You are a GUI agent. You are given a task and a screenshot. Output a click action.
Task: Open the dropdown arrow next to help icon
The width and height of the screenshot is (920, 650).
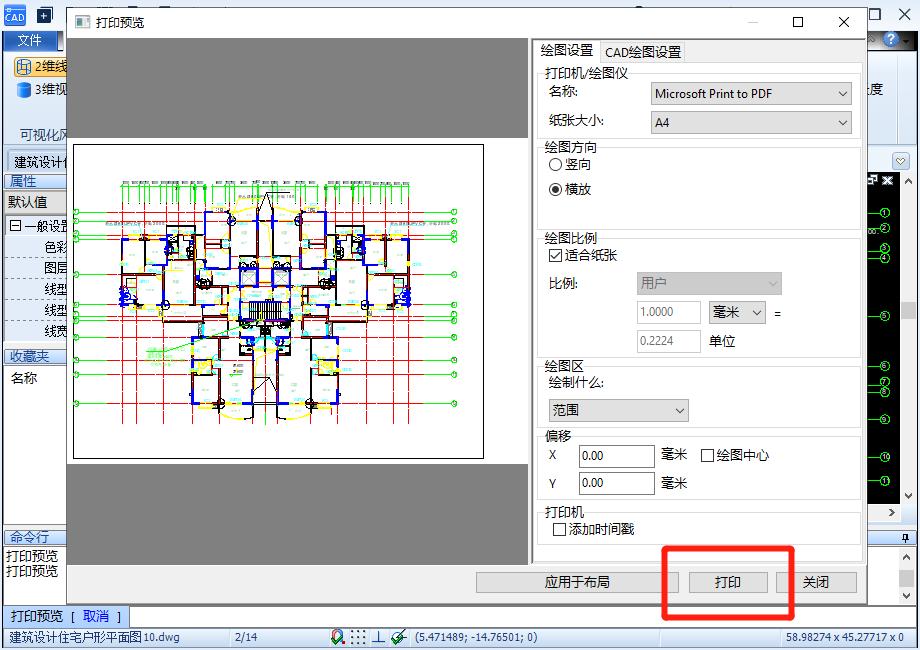click(908, 40)
